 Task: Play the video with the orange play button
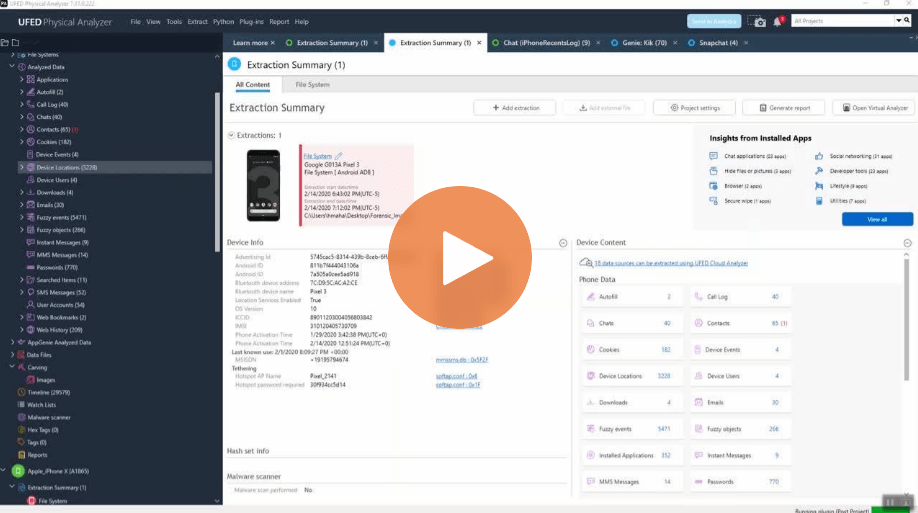460,258
